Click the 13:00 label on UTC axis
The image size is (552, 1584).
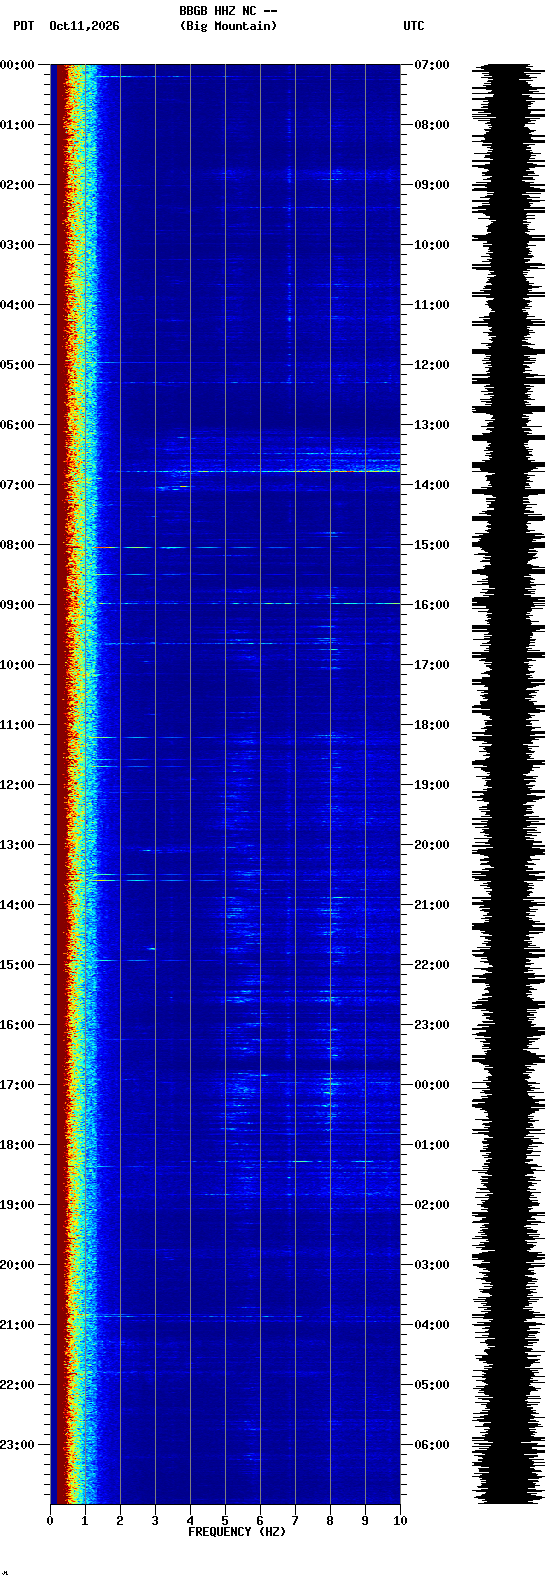pyautogui.click(x=432, y=425)
